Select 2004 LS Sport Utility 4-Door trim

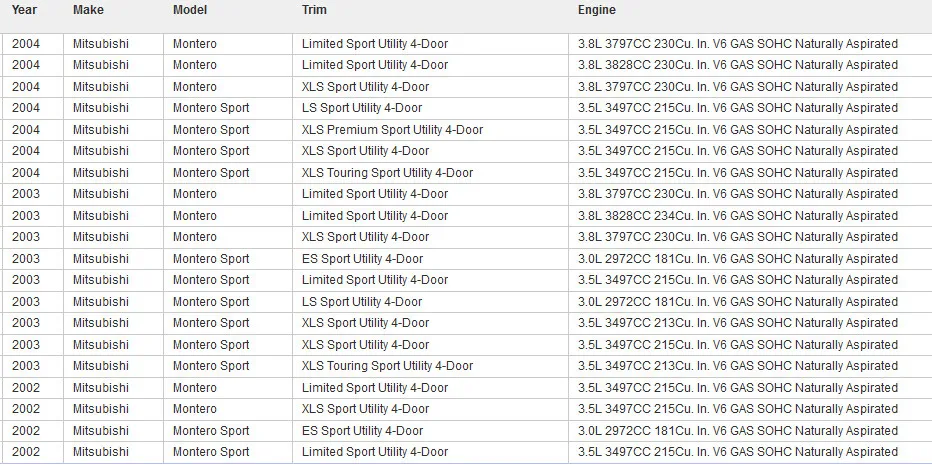point(362,108)
